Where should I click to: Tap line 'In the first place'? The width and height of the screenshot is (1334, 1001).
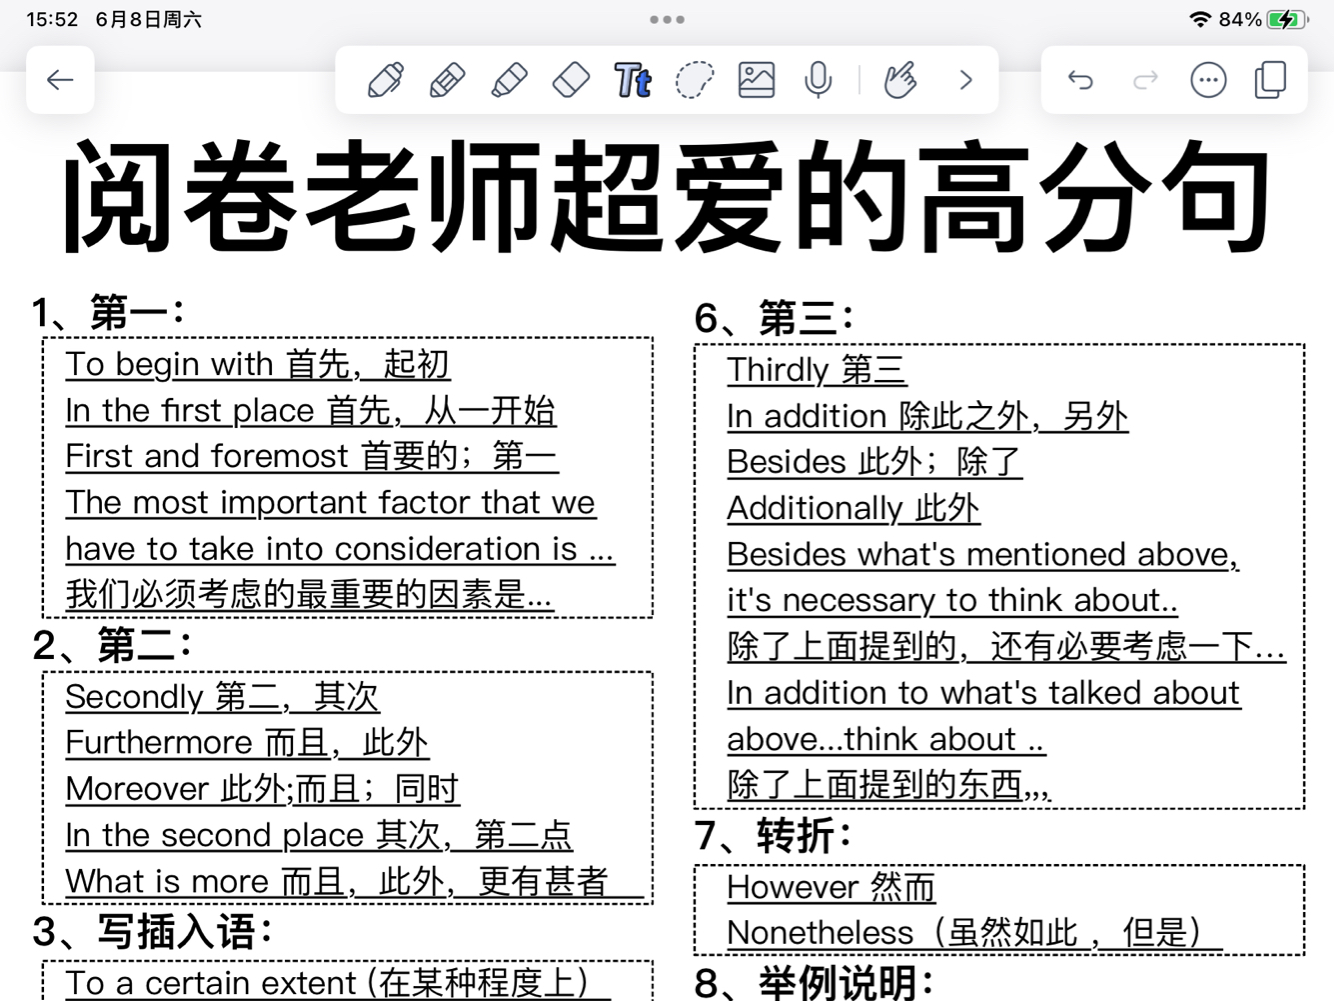311,410
